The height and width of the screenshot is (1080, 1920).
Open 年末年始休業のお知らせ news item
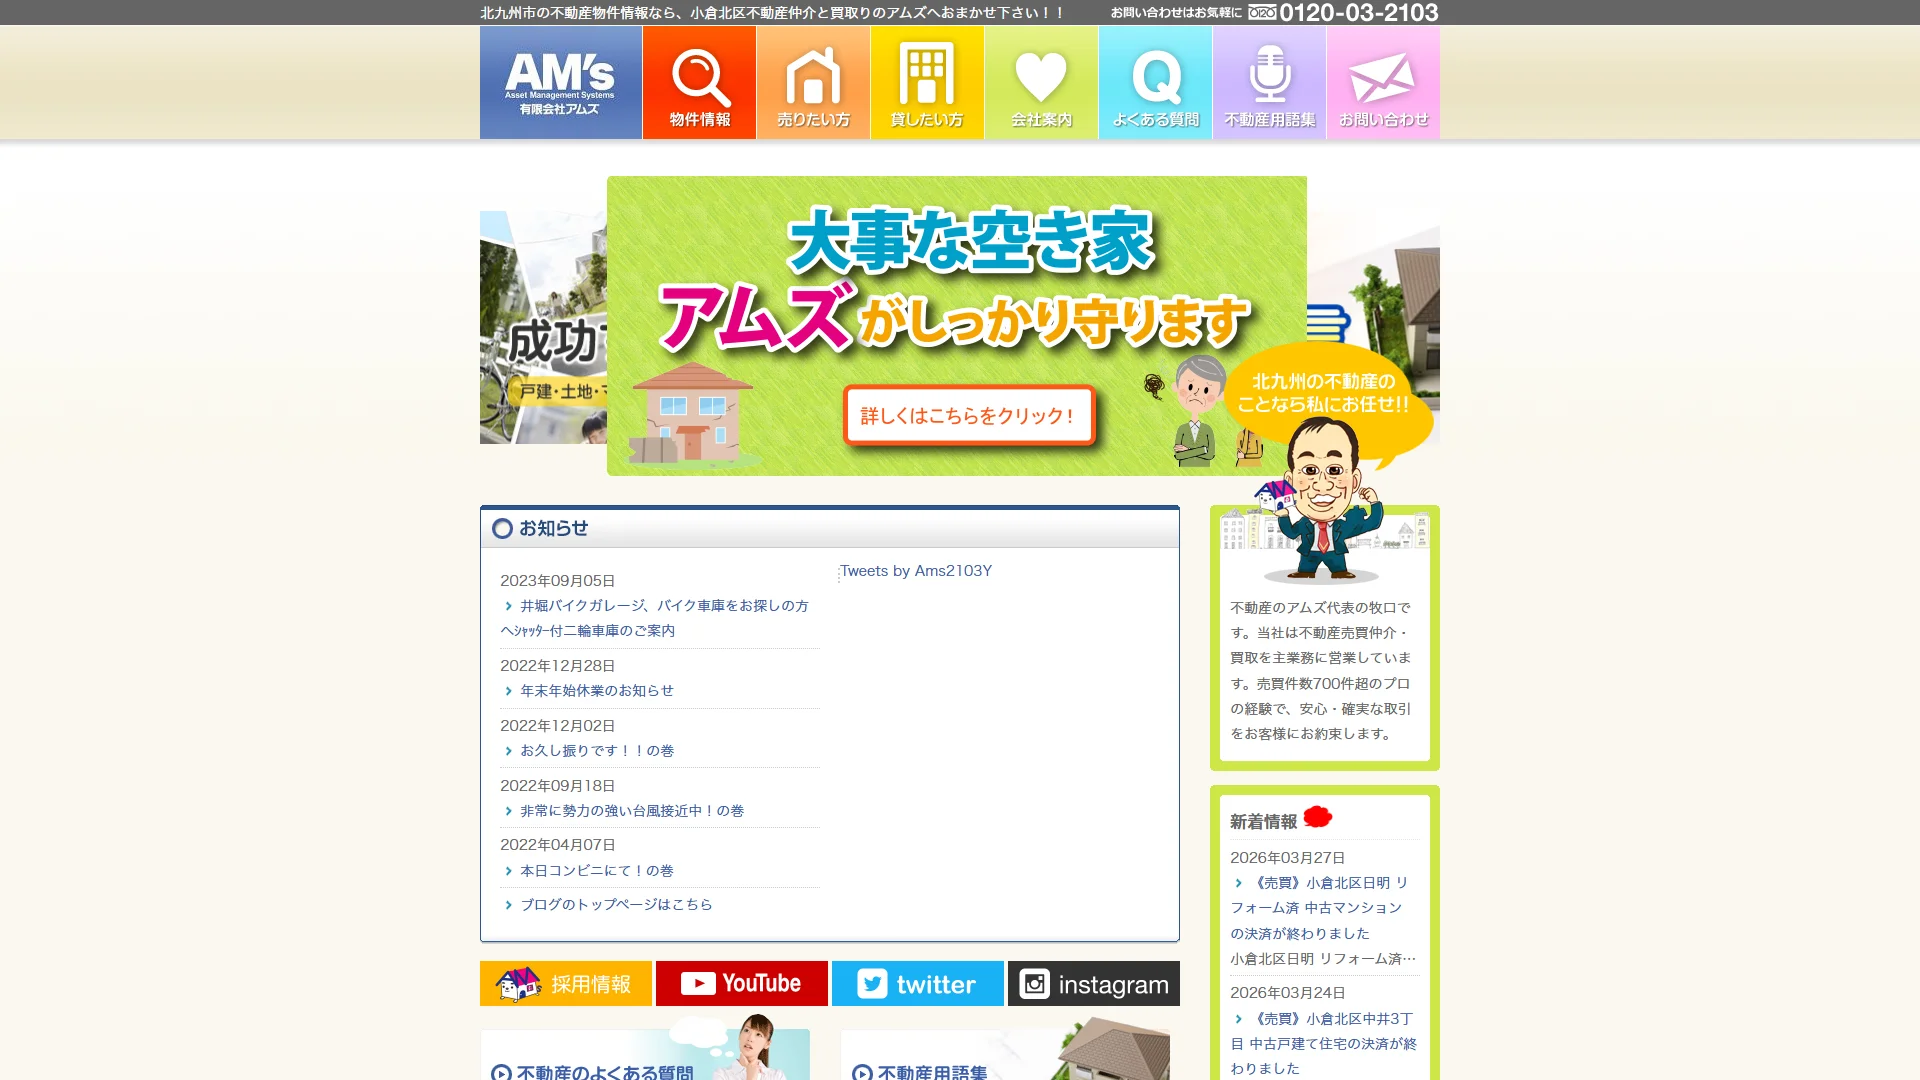pos(596,691)
